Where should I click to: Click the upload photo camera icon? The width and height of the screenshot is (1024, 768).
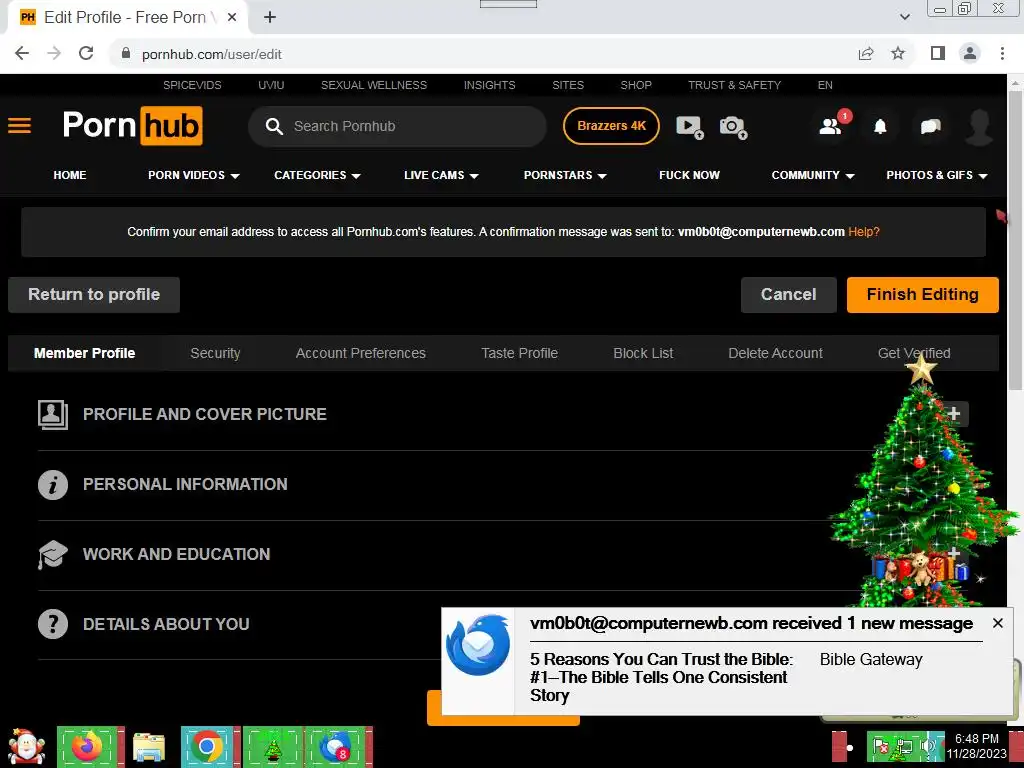click(733, 127)
